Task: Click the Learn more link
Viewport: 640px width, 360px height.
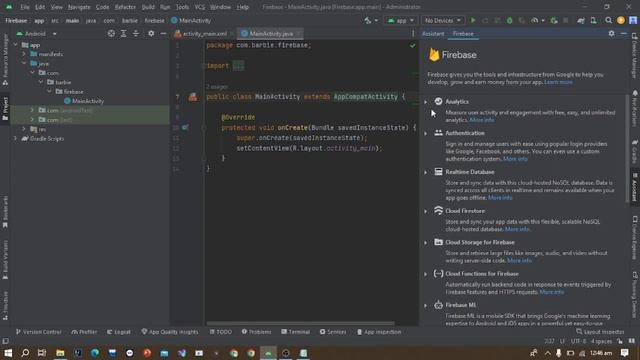Action: (x=558, y=82)
